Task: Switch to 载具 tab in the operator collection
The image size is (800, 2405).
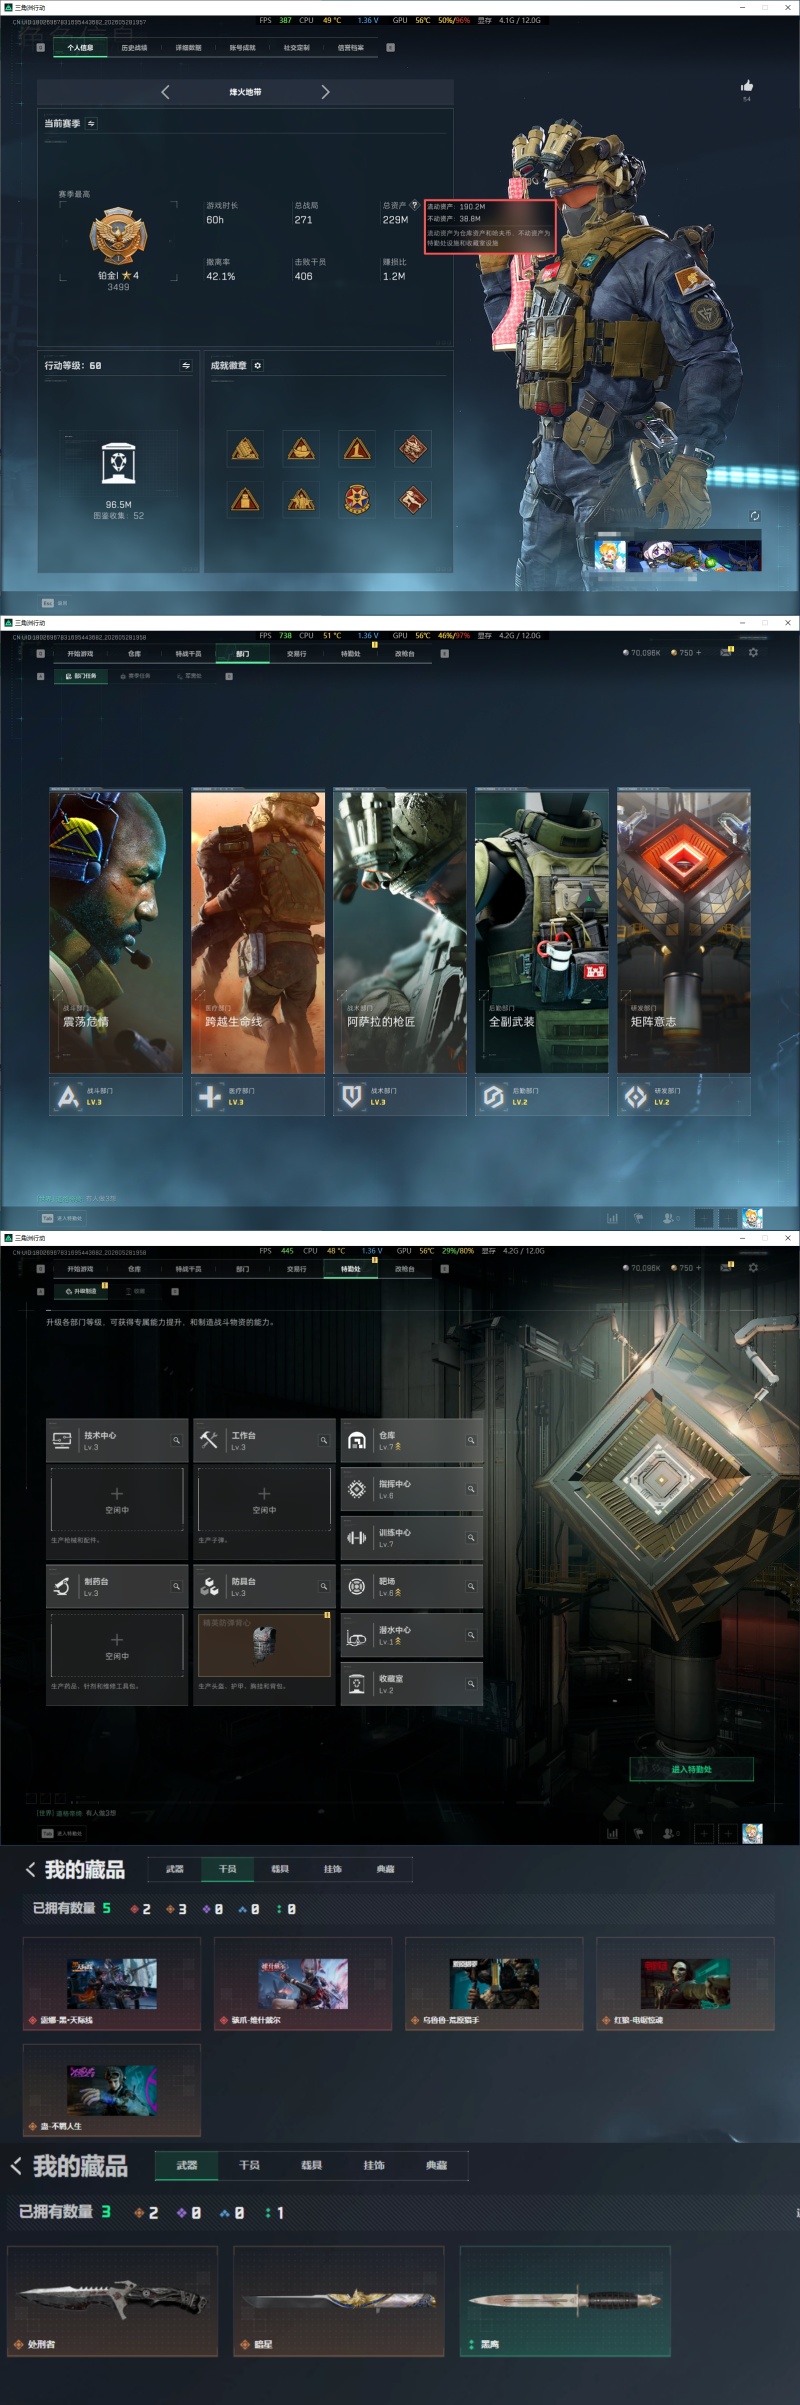Action: coord(280,1869)
